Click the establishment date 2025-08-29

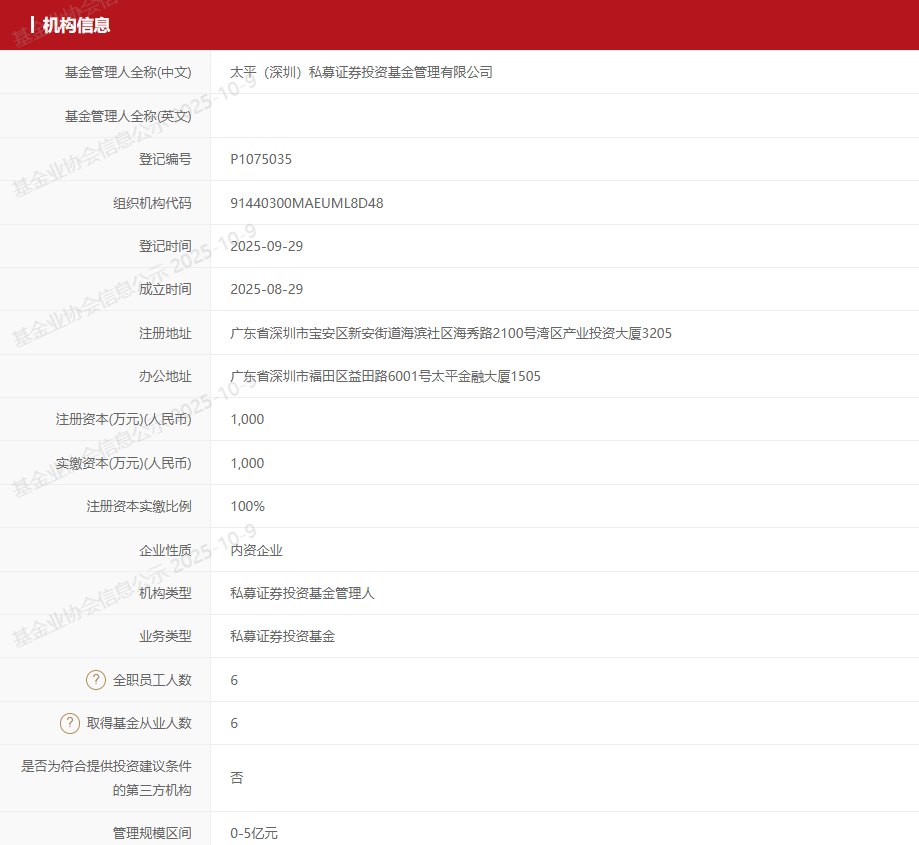click(266, 289)
